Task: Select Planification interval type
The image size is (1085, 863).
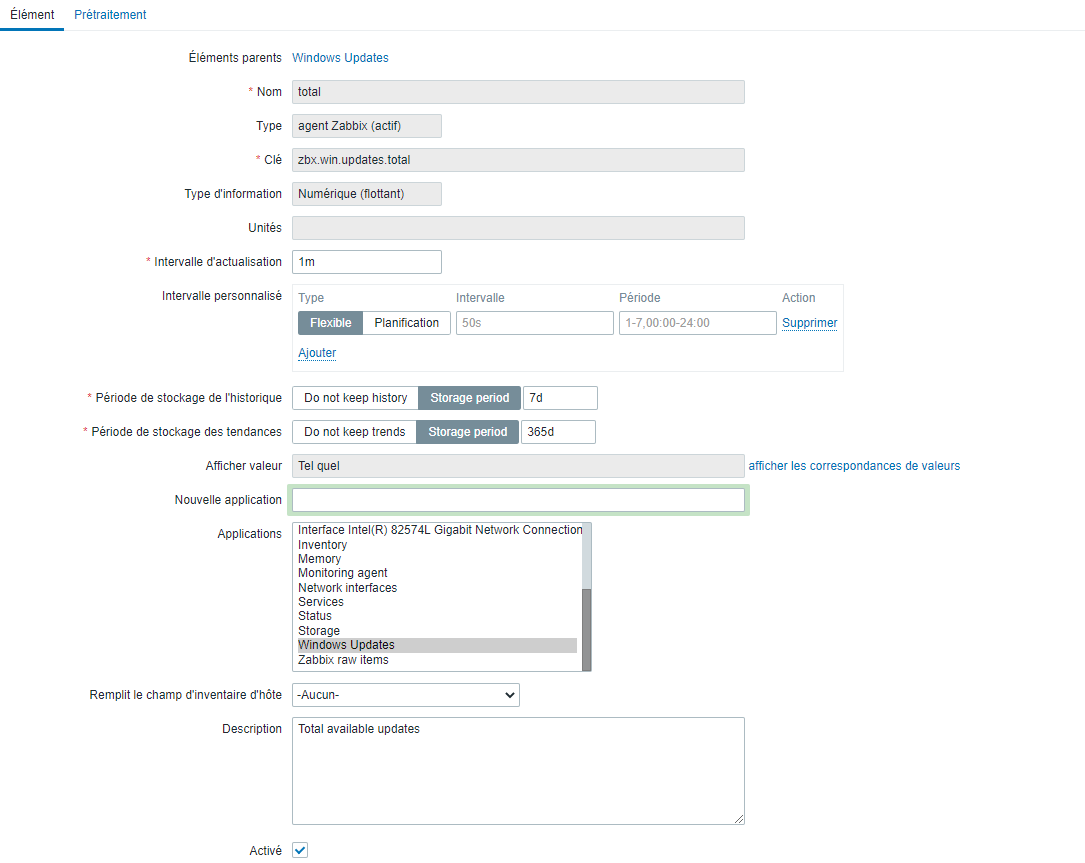Action: tap(406, 323)
